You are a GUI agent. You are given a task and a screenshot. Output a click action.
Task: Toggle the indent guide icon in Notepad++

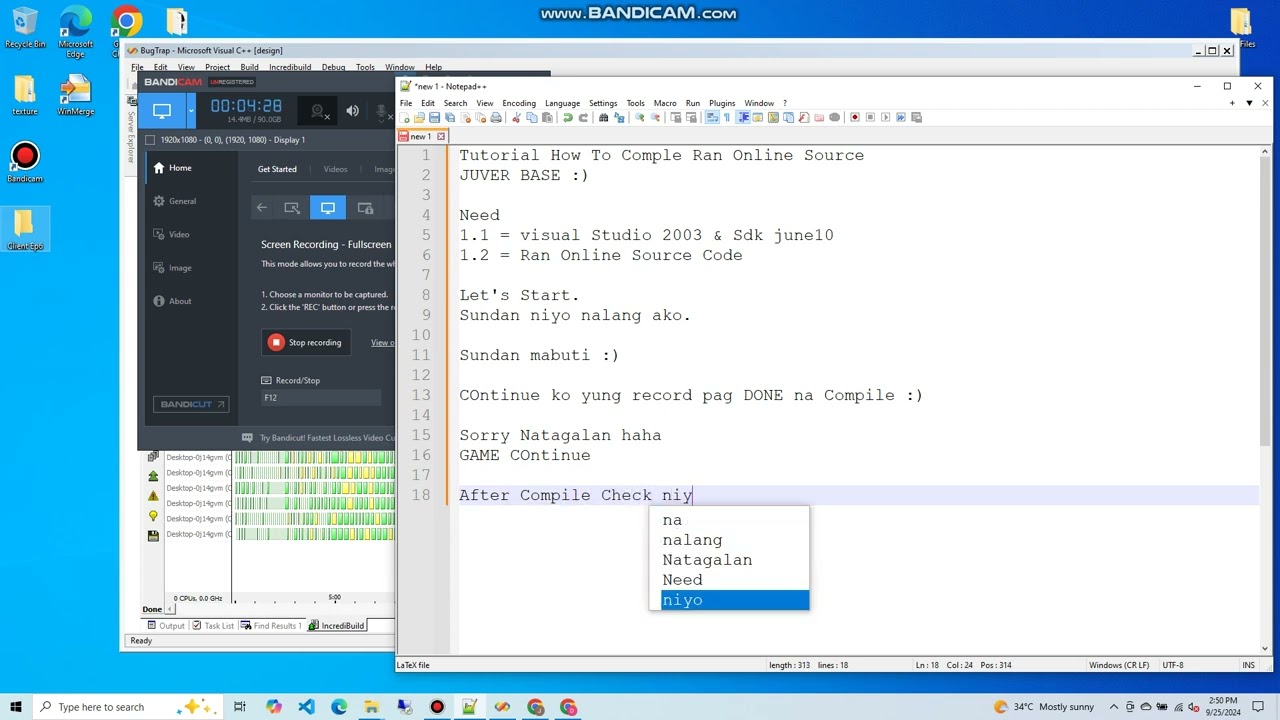point(743,117)
